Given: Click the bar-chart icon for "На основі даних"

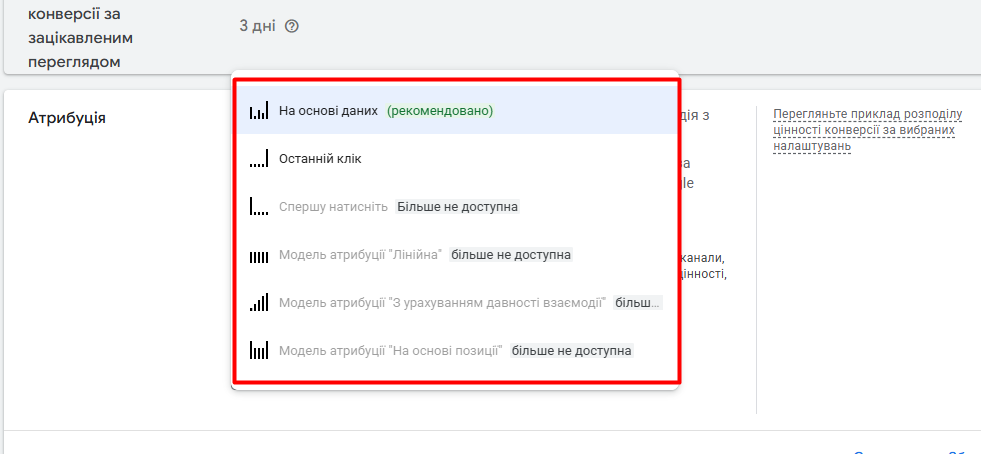Looking at the screenshot, I should [259, 111].
